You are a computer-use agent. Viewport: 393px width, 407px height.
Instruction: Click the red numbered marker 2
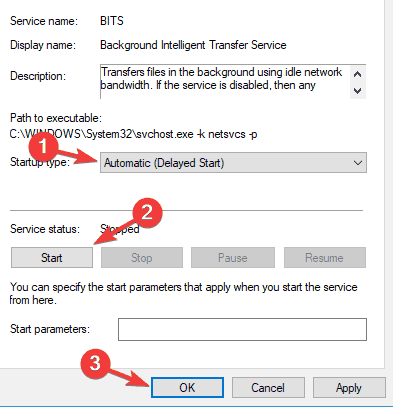point(147,213)
